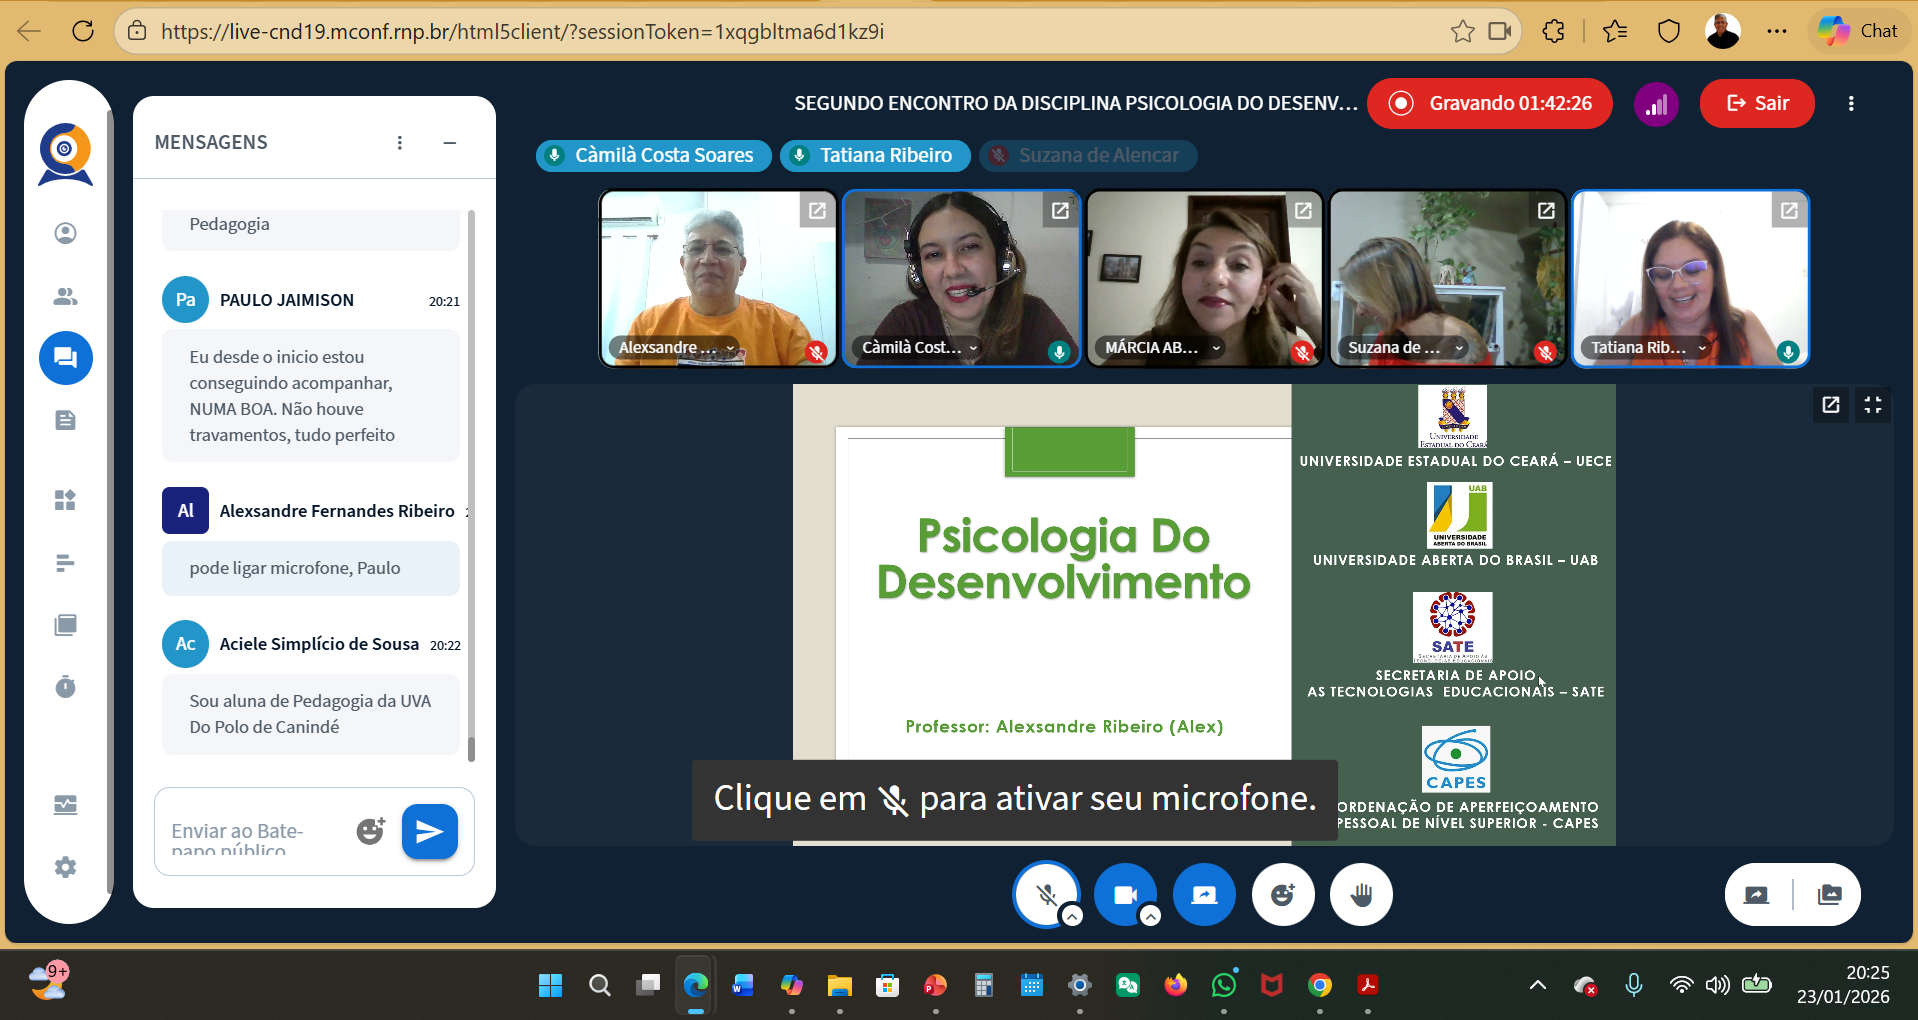The width and height of the screenshot is (1918, 1020).
Task: Open the user profile icon in sidebar
Action: pos(65,233)
